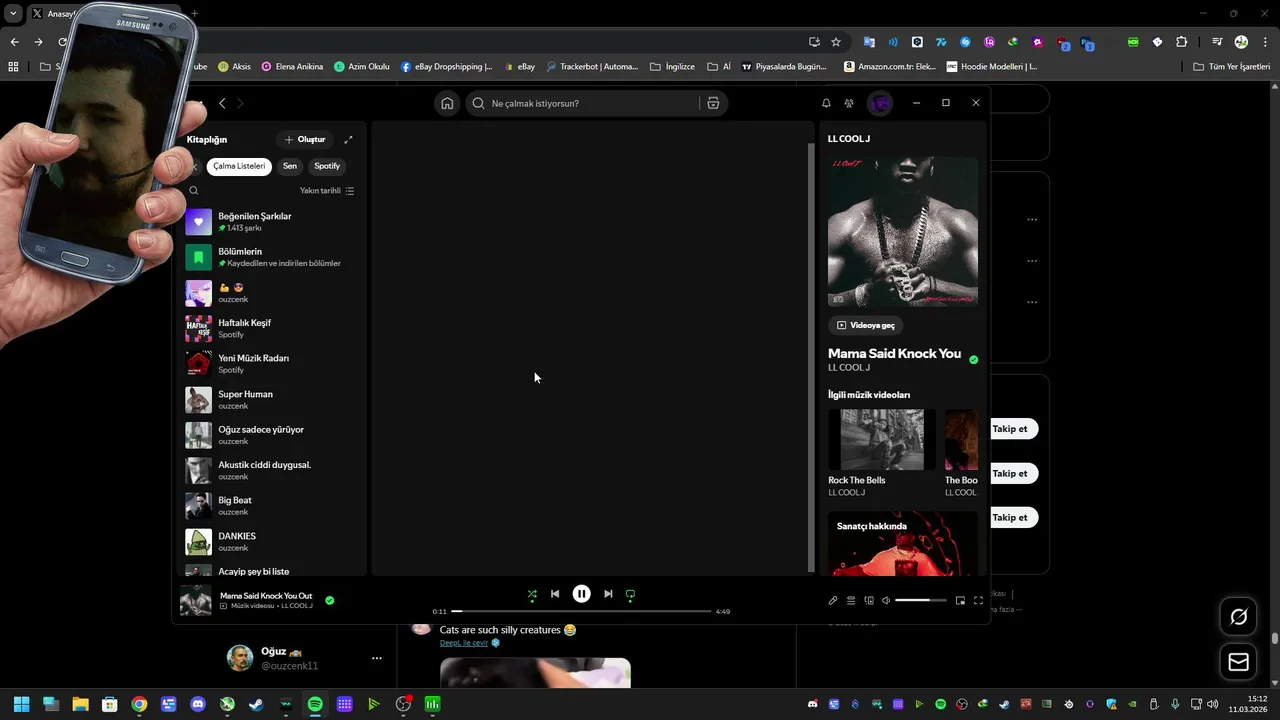
Task: Open Spotify notifications bell
Action: pos(826,103)
